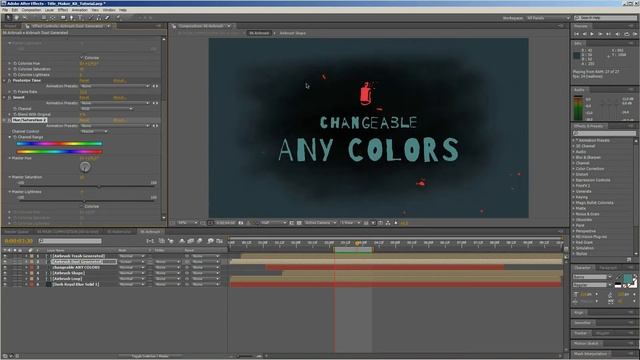Toggle motion blur switch in timeline header
The image size is (640, 360).
200,241
